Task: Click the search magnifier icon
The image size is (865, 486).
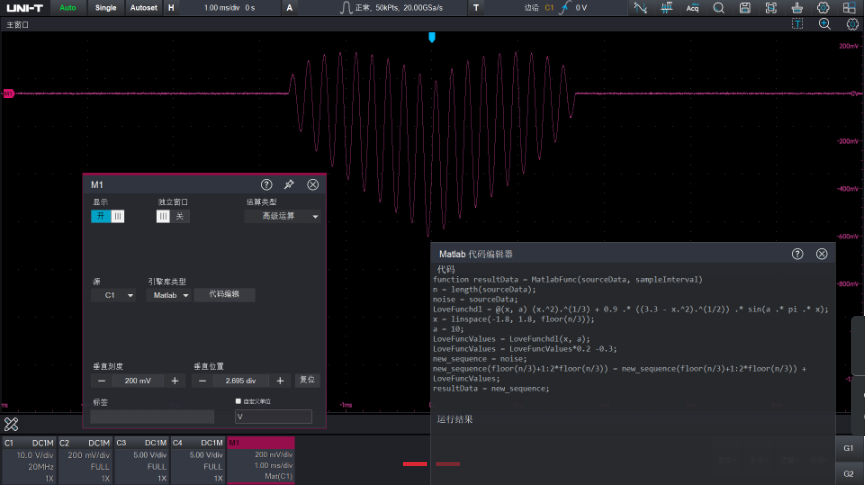Action: point(718,8)
